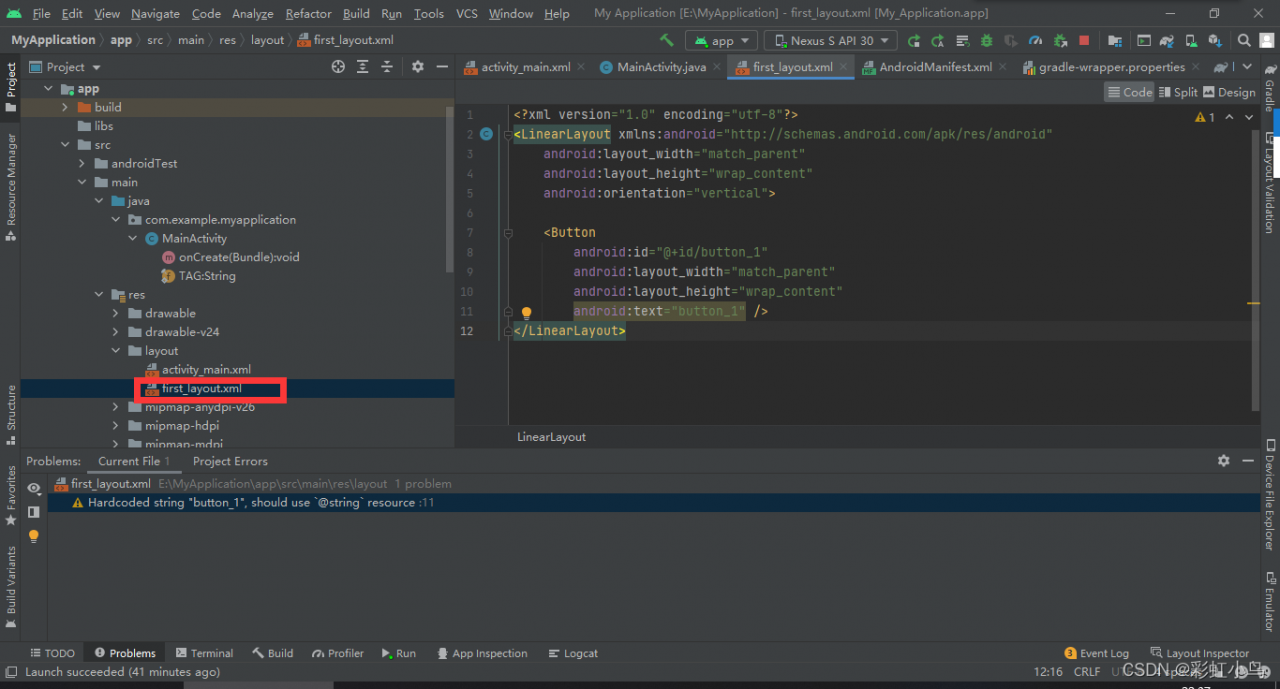This screenshot has width=1280, height=689.
Task: Open the Profiler gauge icon in toolbar
Action: 1035,41
